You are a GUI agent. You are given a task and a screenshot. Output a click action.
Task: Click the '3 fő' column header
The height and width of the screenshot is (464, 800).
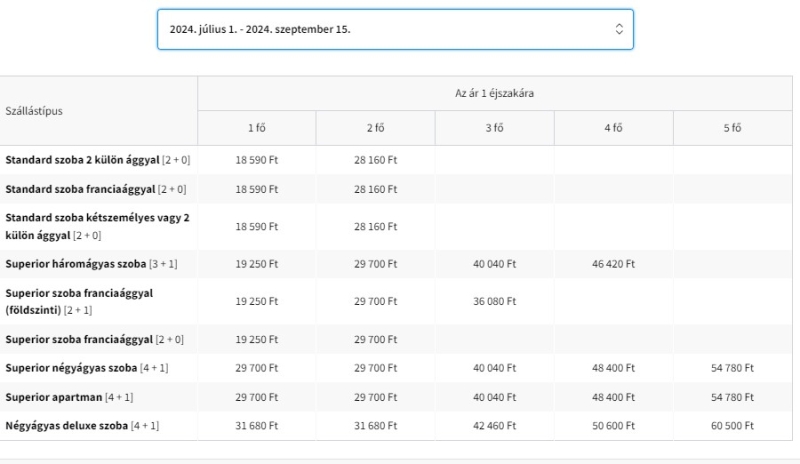494,128
